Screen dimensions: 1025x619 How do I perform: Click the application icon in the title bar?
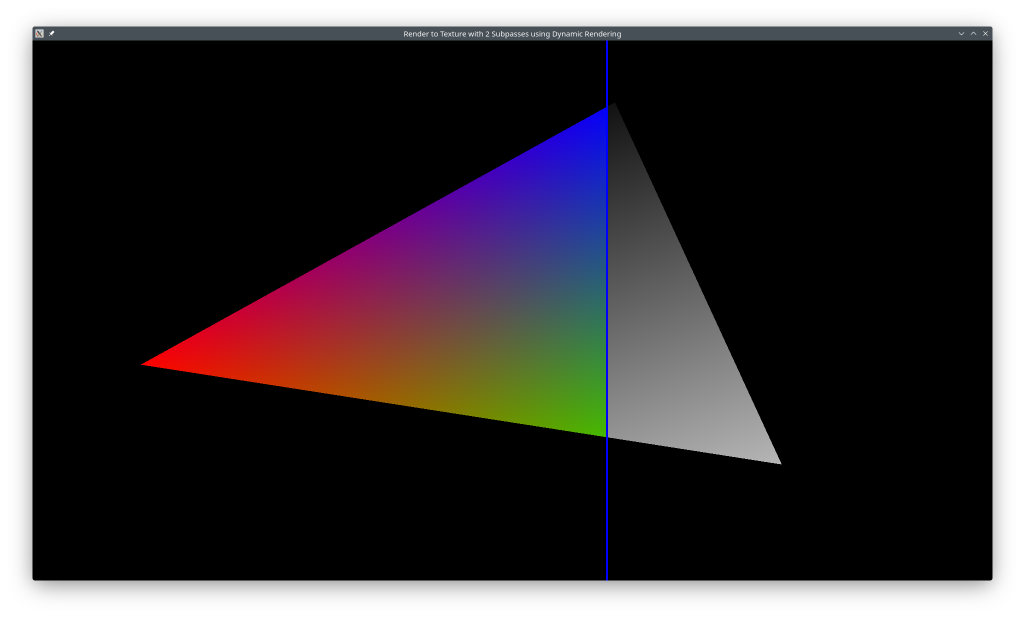pos(39,33)
